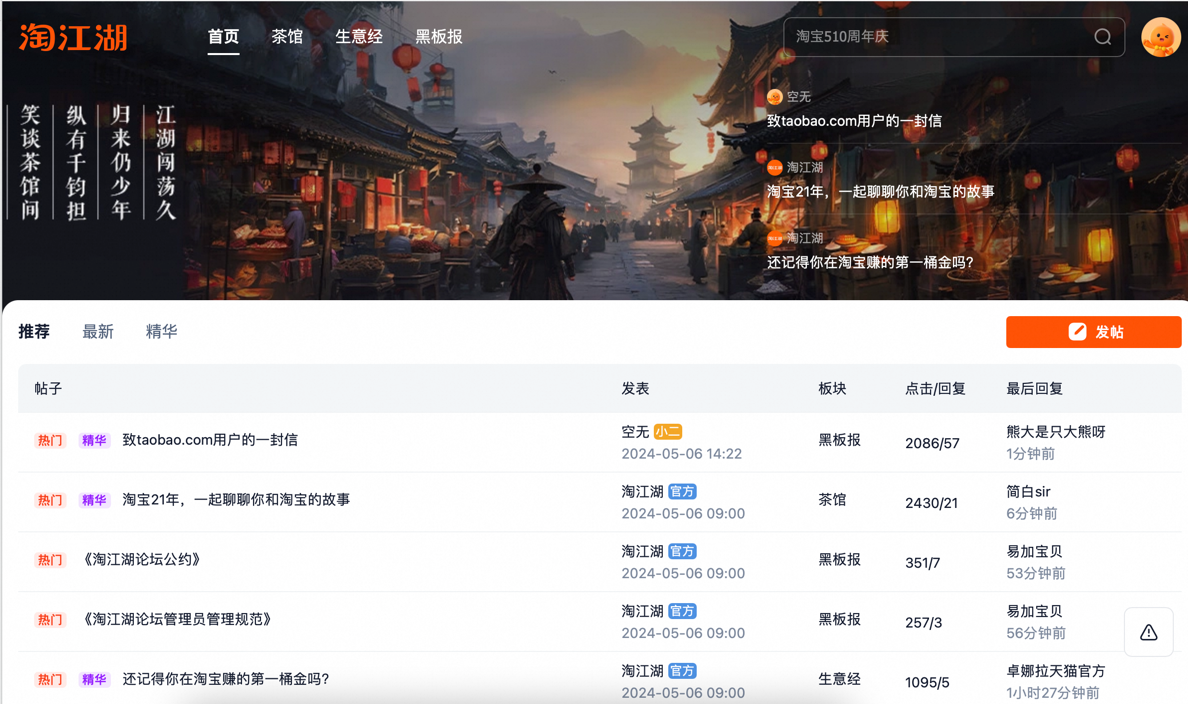Image resolution: width=1188 pixels, height=704 pixels.
Task: Click 精华 tag on 淘宝21年 row
Action: (94, 500)
